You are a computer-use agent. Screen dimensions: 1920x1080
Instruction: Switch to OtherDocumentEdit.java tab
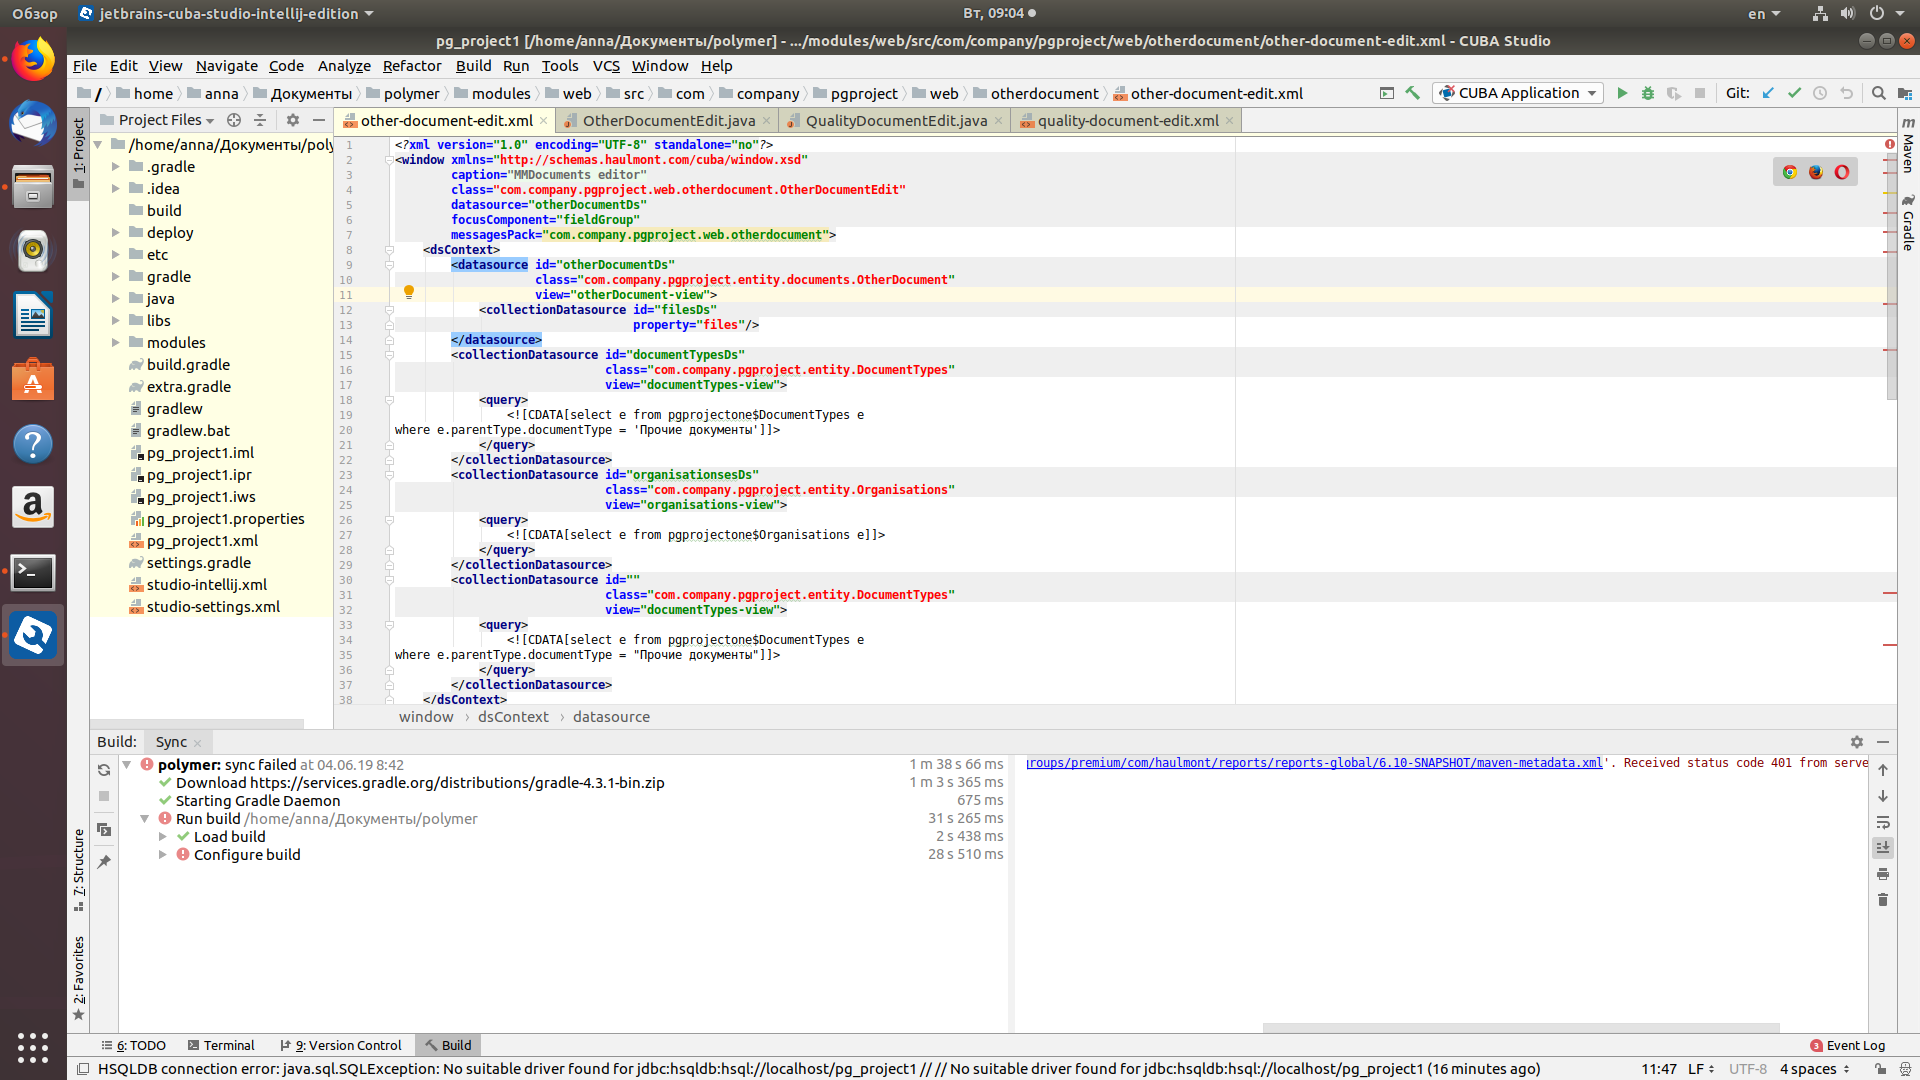coord(668,120)
